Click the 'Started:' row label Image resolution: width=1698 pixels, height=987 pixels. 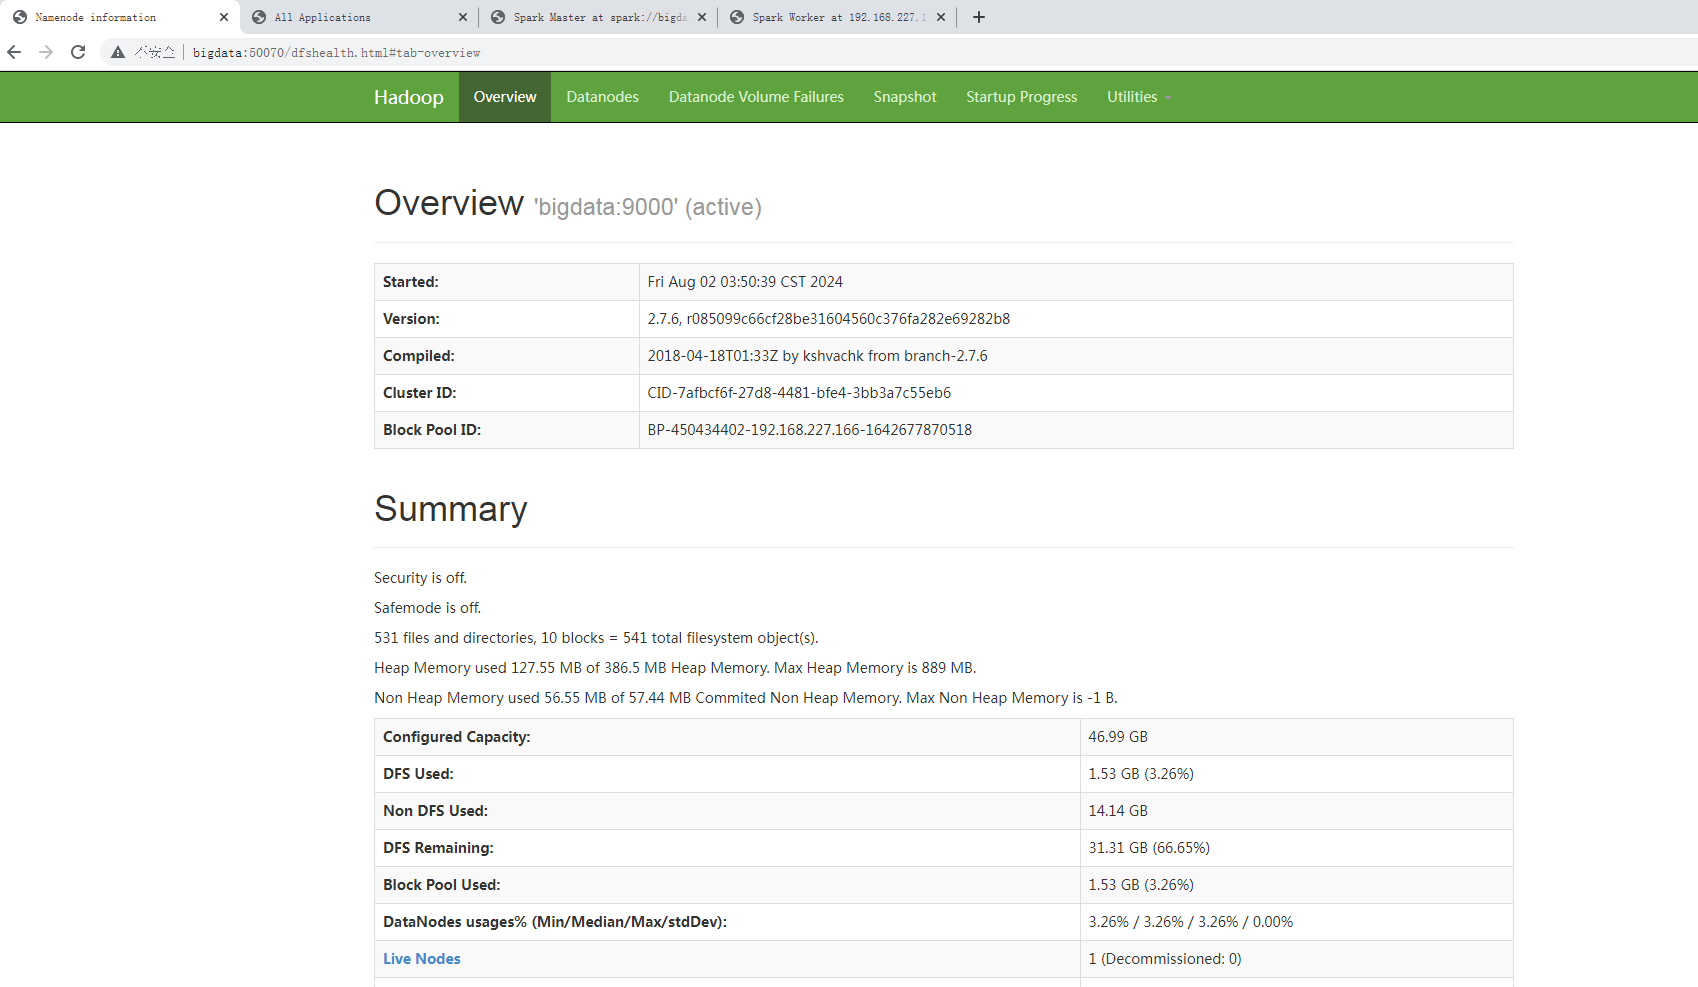(411, 282)
